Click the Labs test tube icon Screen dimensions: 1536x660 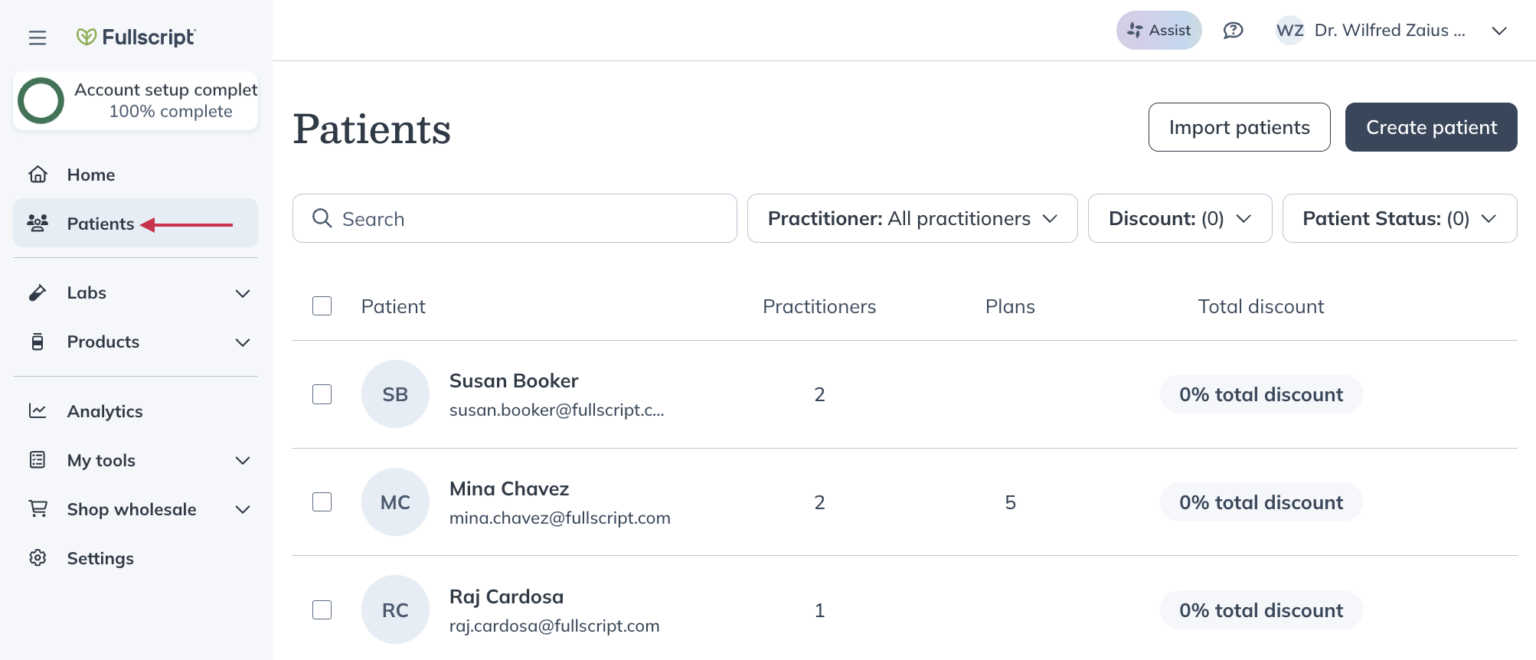(x=38, y=293)
